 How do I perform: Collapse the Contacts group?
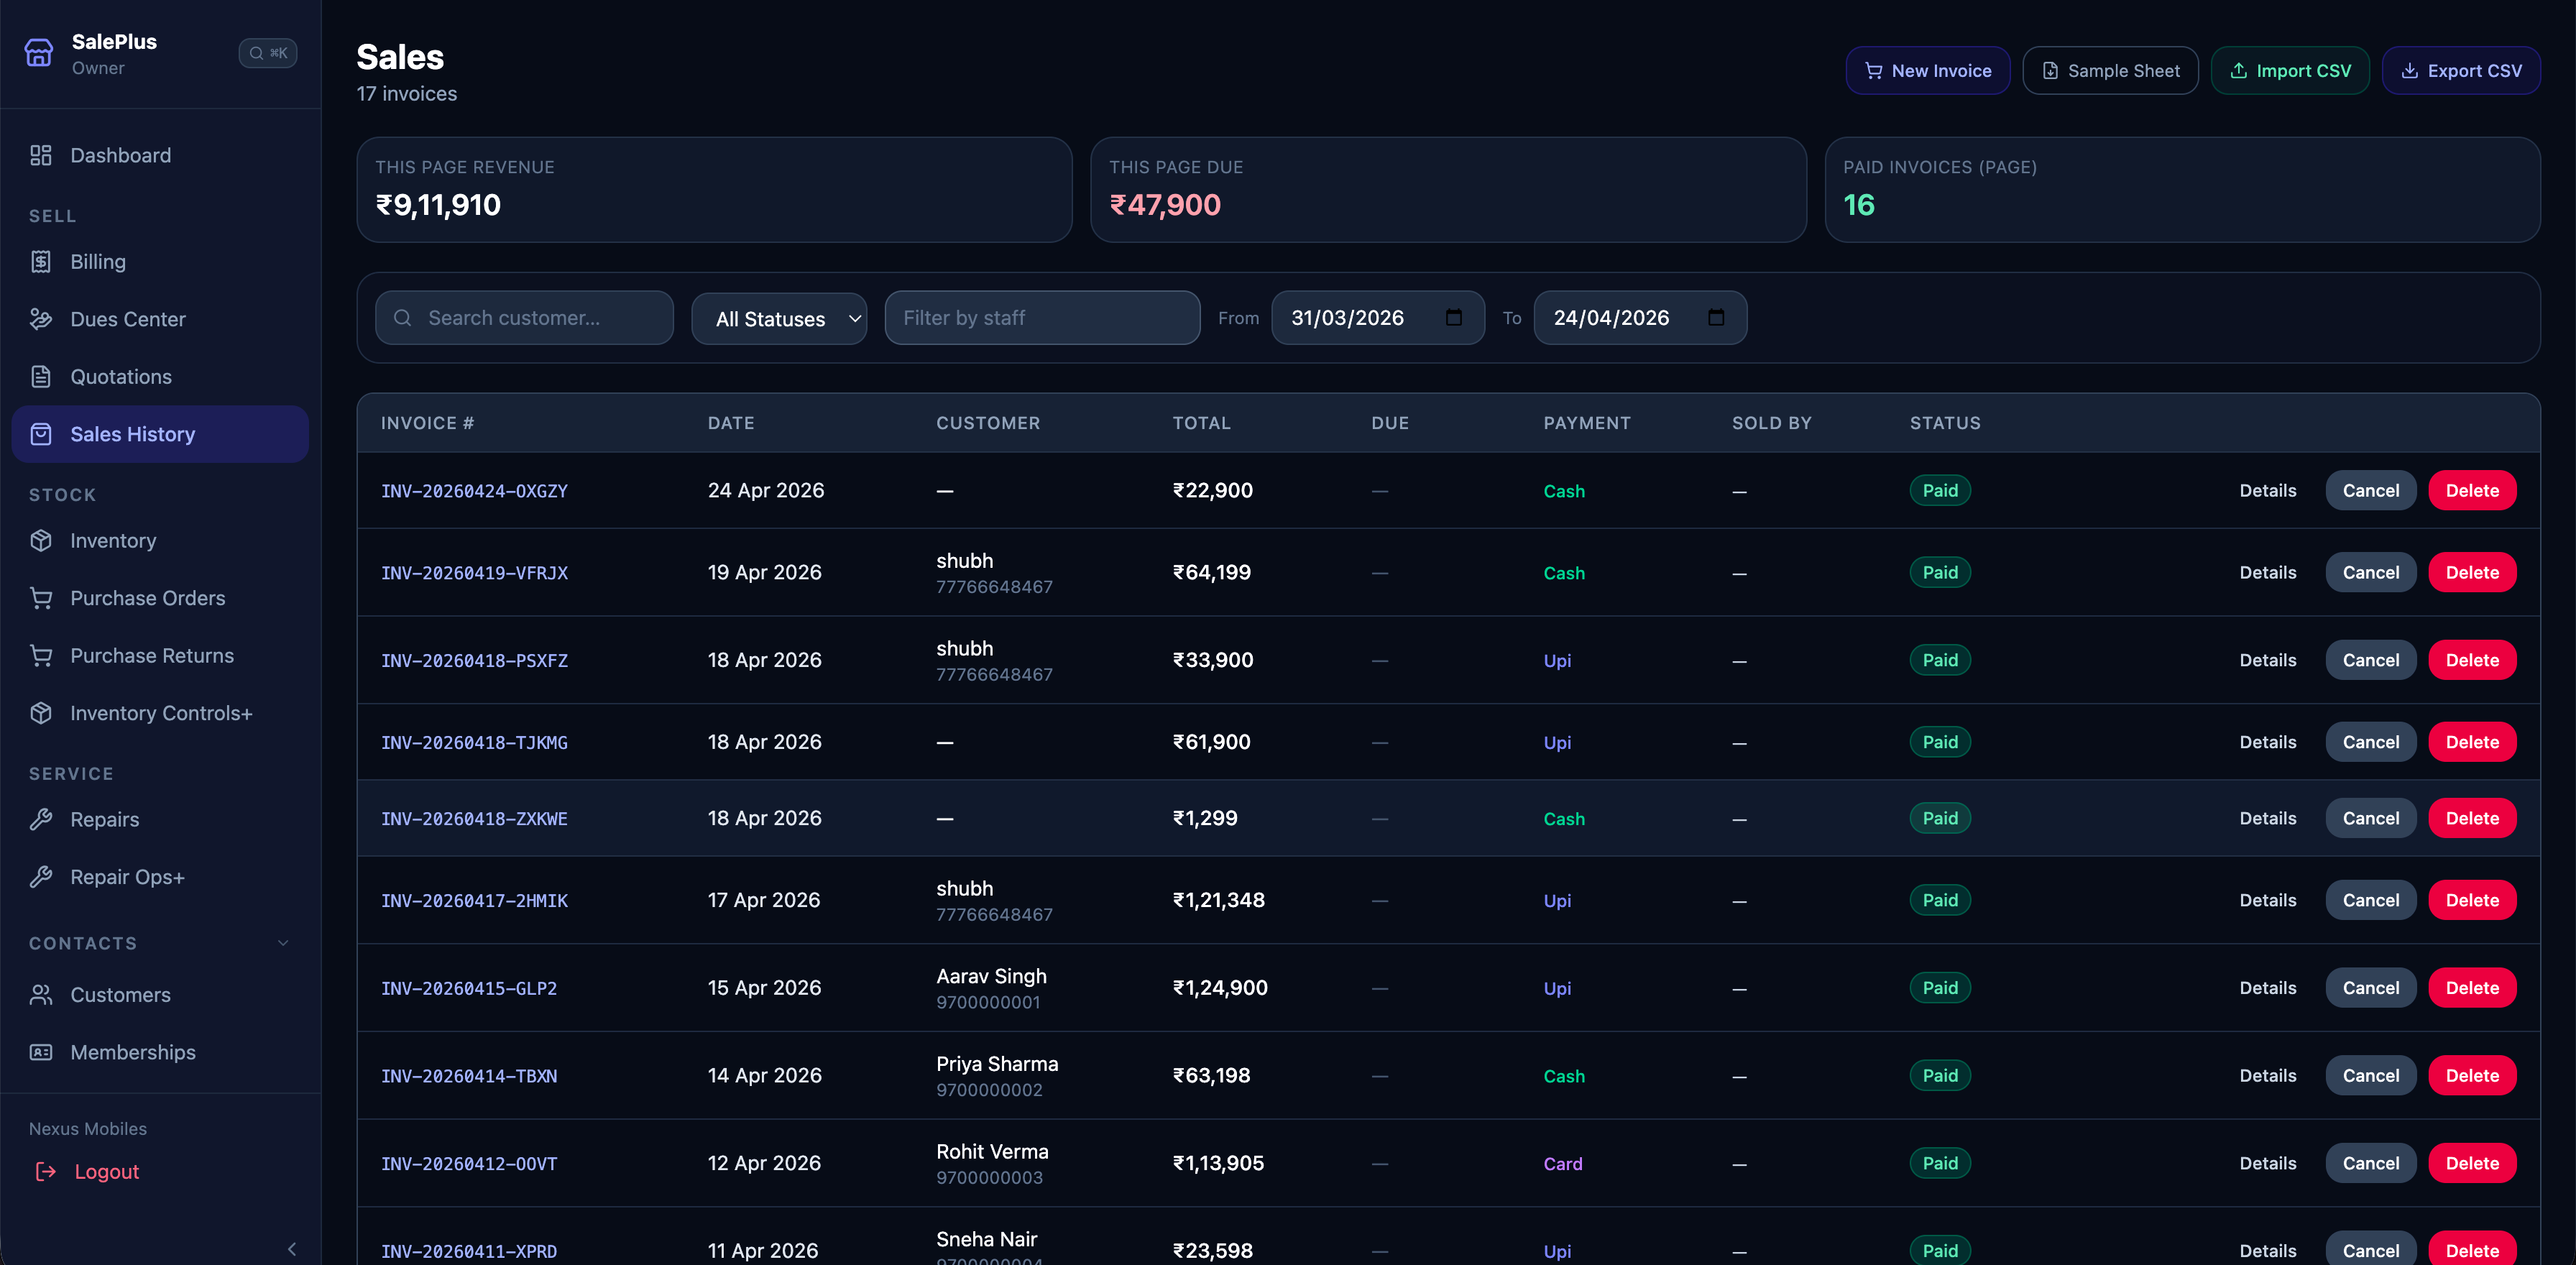coord(282,942)
